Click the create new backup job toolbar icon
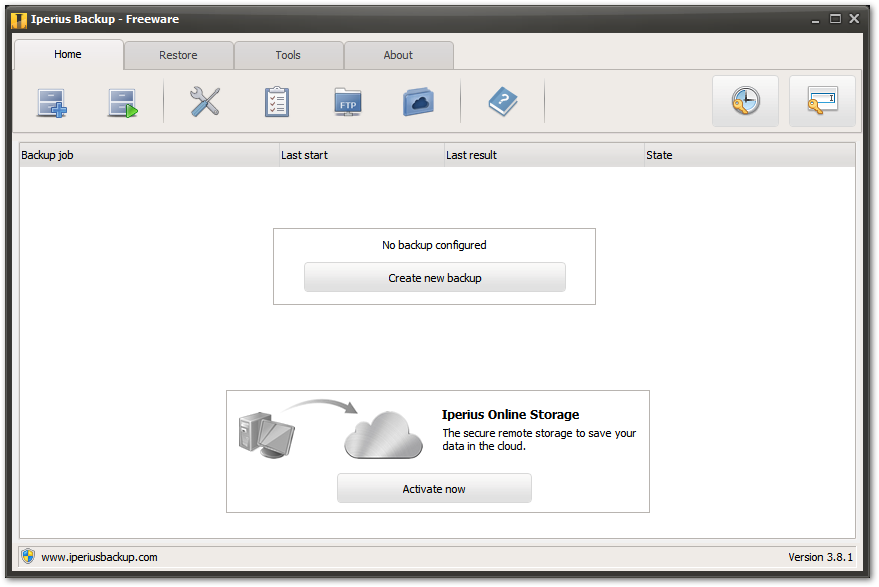 click(52, 103)
